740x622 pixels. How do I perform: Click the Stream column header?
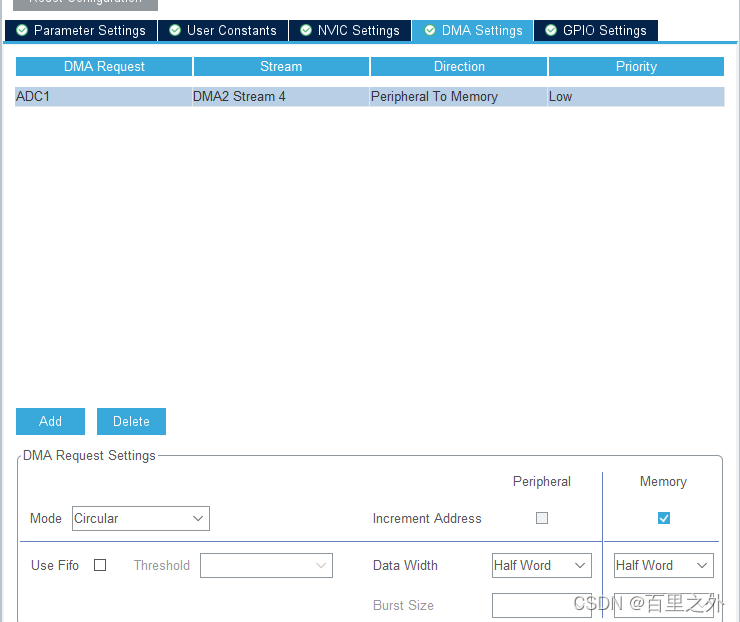point(281,67)
